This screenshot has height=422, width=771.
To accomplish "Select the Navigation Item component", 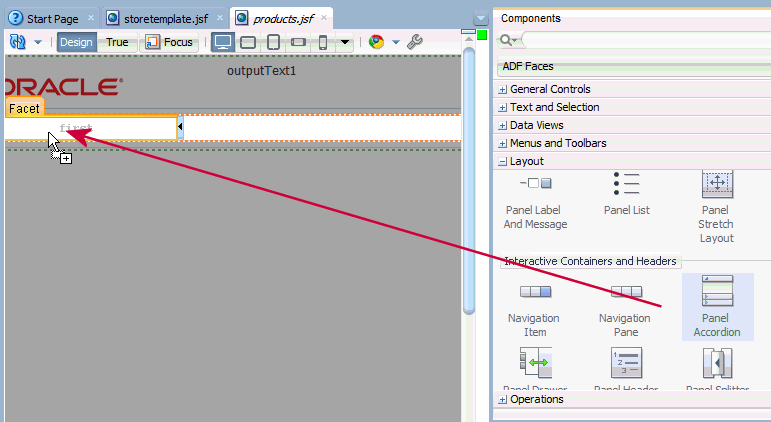I will point(535,311).
